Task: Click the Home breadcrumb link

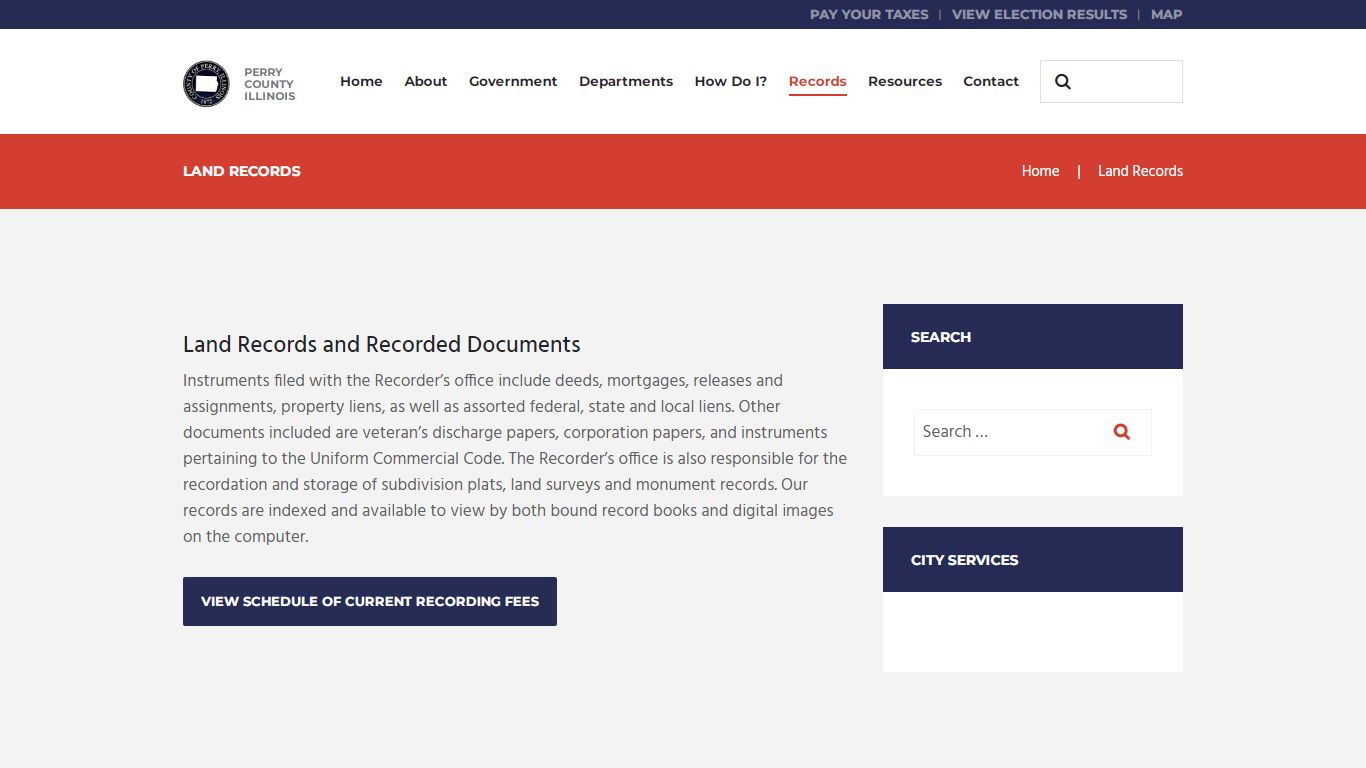Action: (1040, 171)
